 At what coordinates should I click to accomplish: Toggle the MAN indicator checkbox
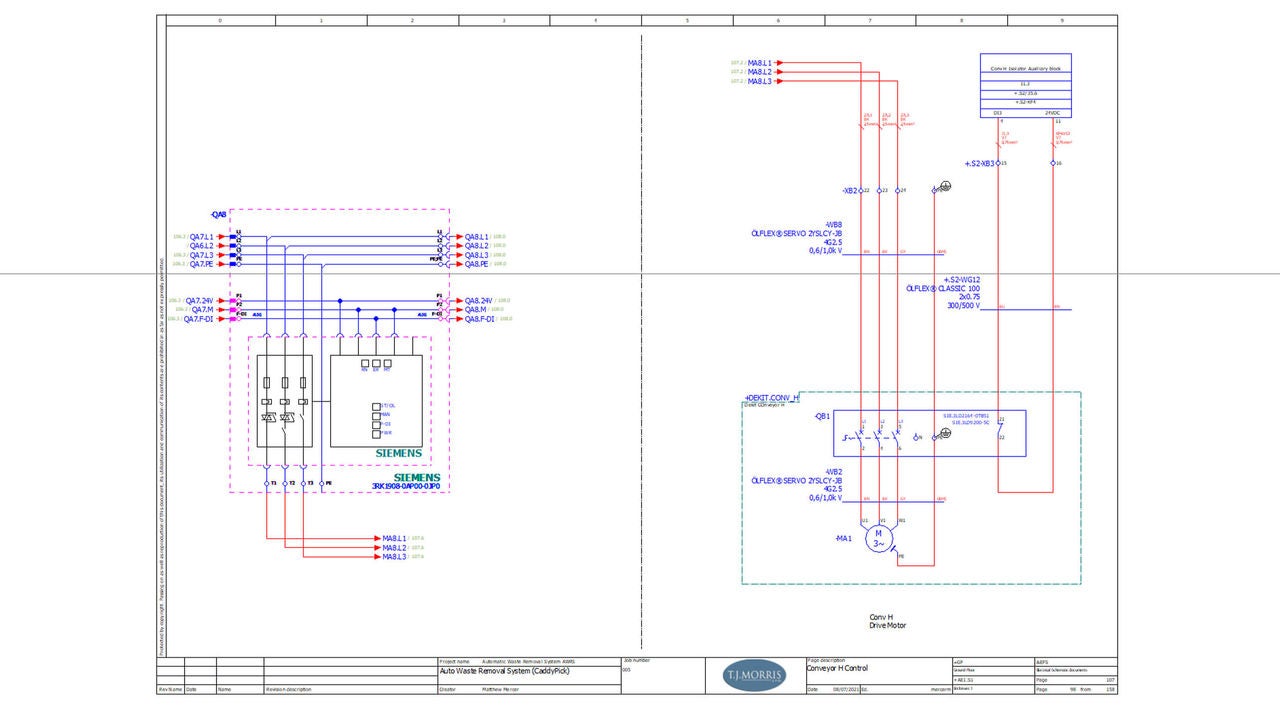[377, 416]
